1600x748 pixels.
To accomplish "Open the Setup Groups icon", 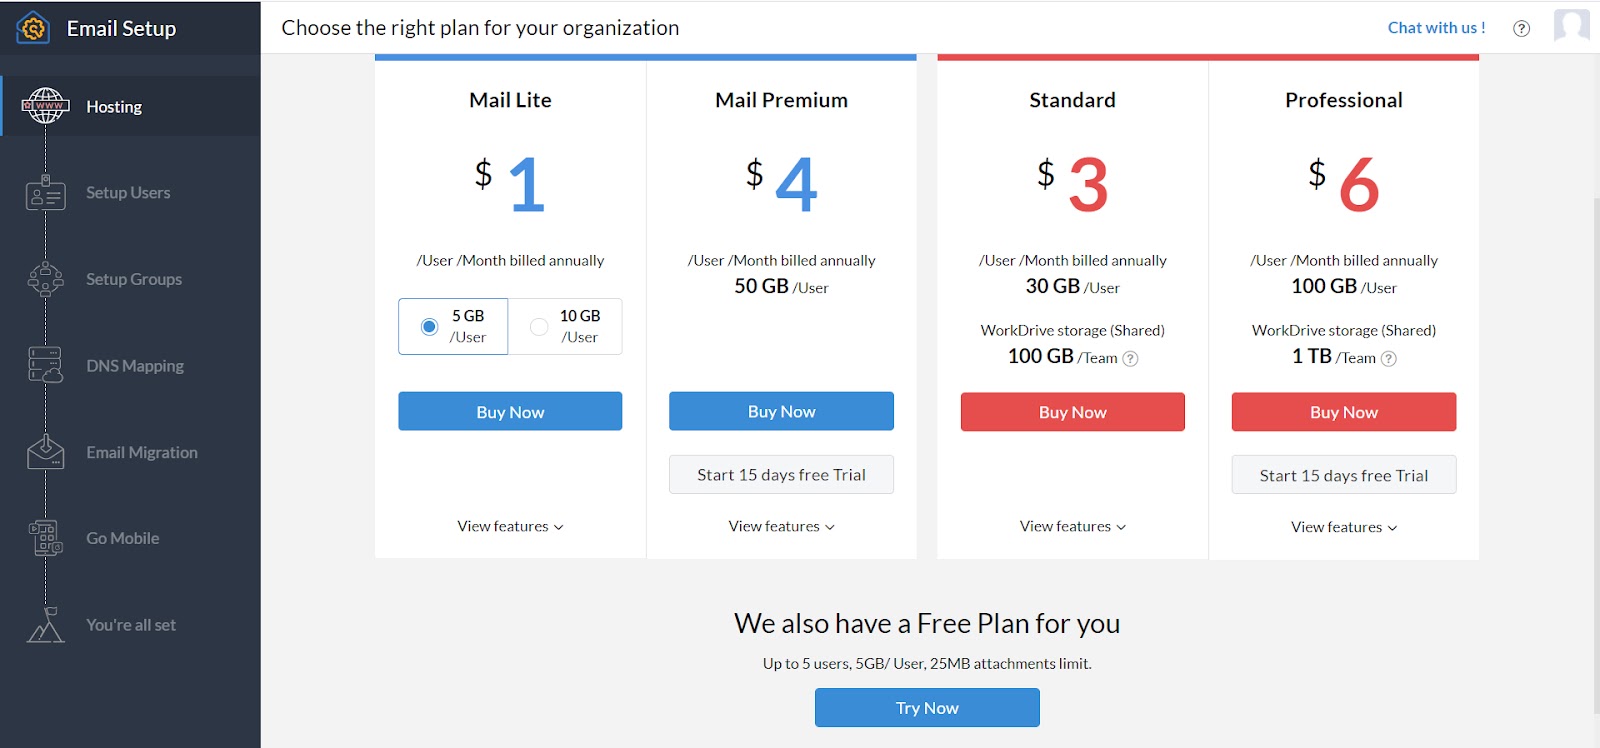I will coord(45,279).
